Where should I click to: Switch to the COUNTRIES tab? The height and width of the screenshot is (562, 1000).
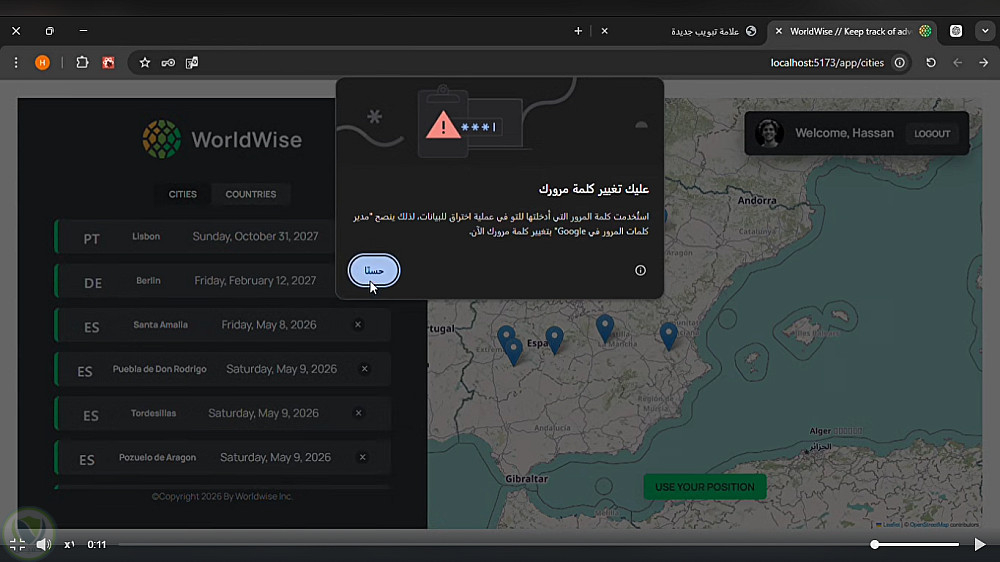point(251,194)
